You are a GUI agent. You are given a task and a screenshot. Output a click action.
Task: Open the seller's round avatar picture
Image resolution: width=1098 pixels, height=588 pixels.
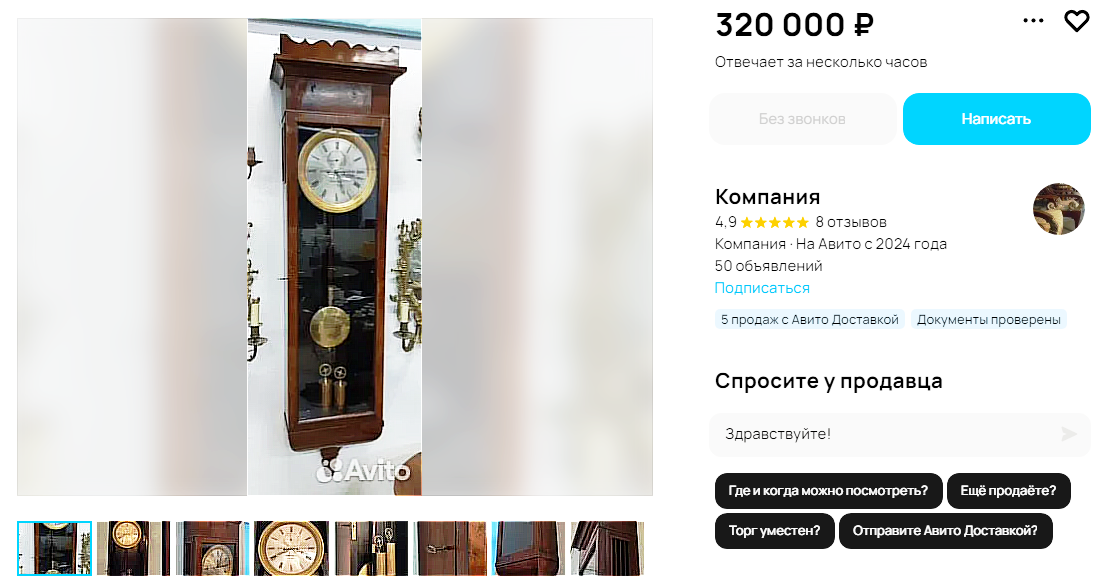coord(1058,209)
